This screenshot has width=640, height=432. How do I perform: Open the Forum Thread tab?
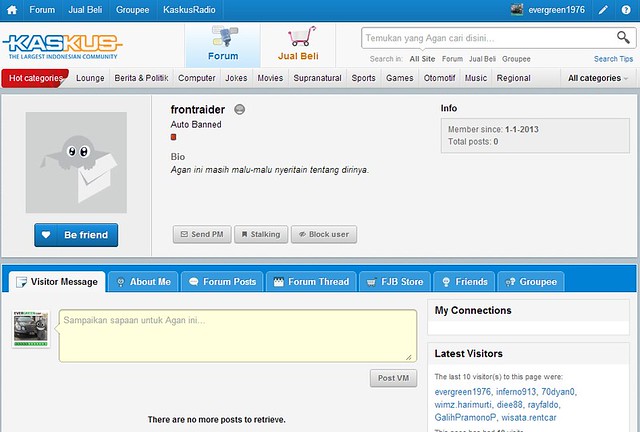tap(310, 282)
